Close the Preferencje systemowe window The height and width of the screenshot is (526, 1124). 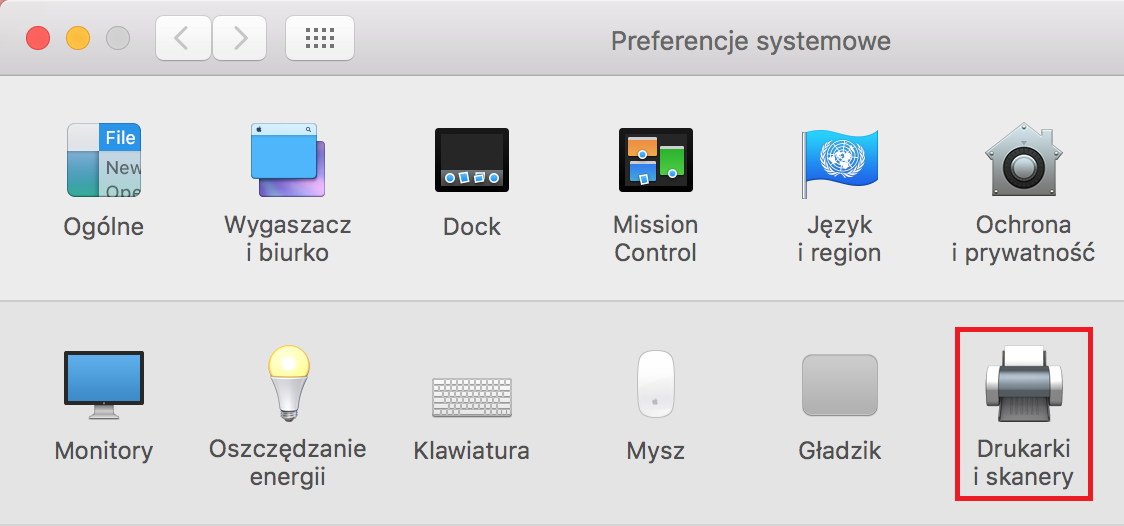(38, 38)
